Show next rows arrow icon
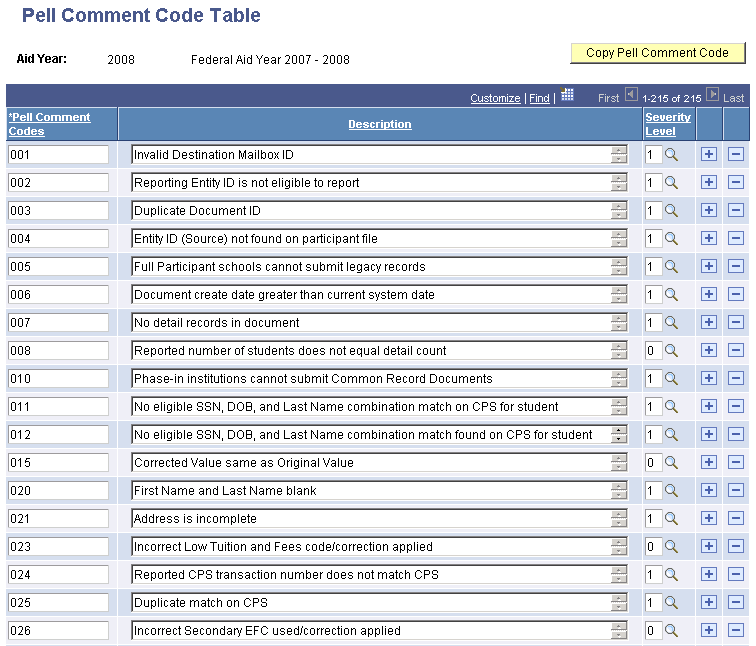Image resolution: width=756 pixels, height=646 pixels. (x=712, y=94)
